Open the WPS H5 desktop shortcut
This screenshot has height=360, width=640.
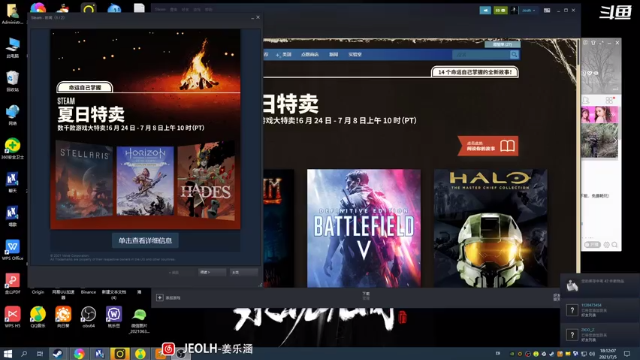(12, 317)
